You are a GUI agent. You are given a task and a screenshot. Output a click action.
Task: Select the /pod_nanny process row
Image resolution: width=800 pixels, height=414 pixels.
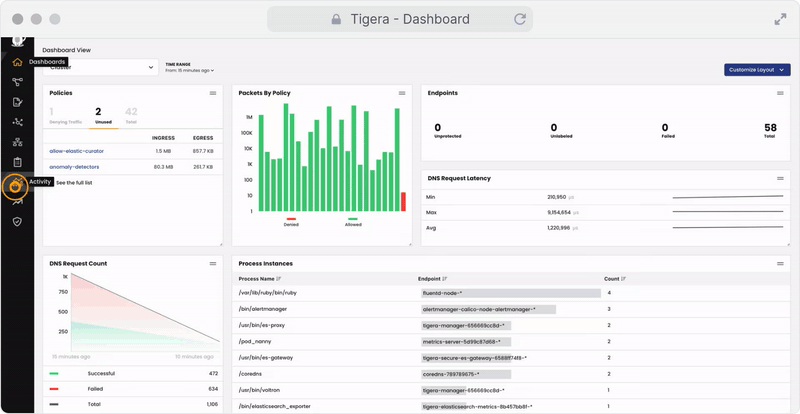[511, 342]
